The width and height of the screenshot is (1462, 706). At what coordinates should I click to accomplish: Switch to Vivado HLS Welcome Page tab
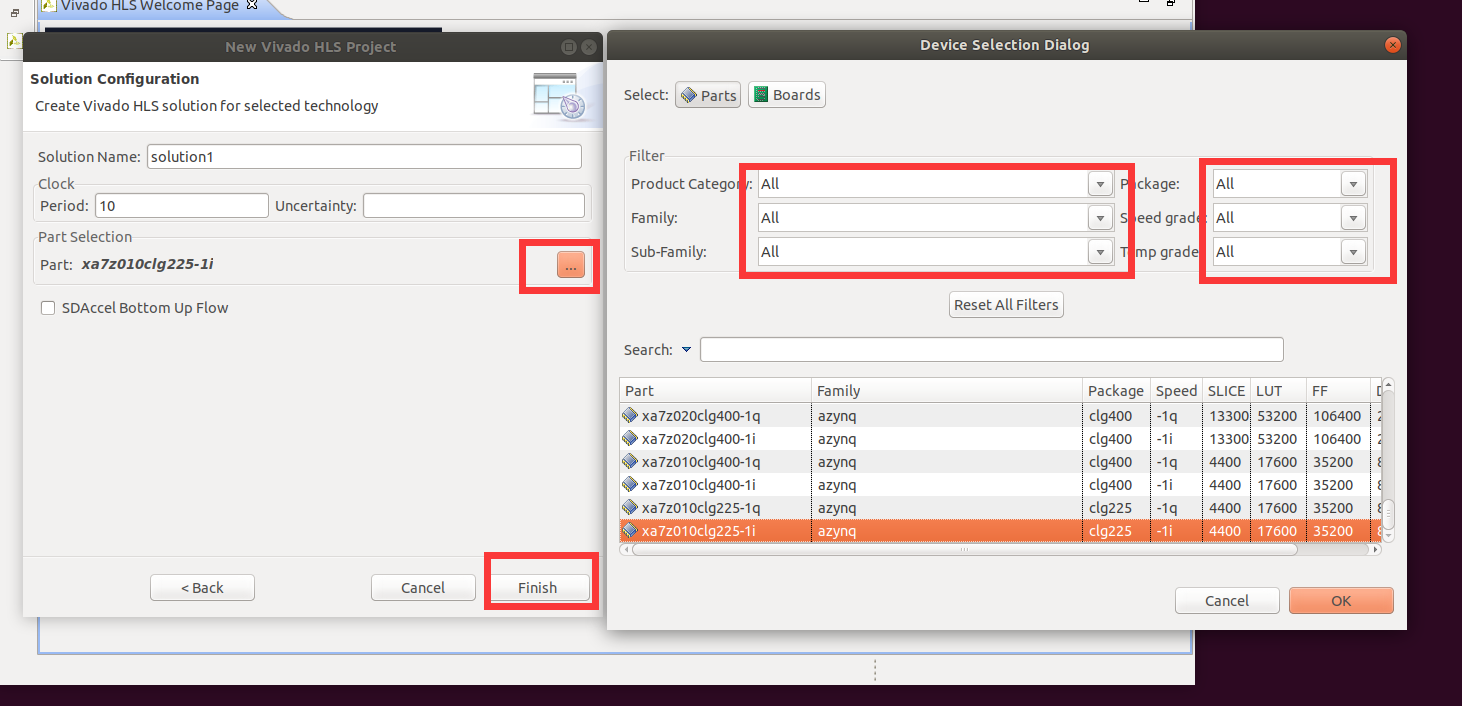point(149,6)
